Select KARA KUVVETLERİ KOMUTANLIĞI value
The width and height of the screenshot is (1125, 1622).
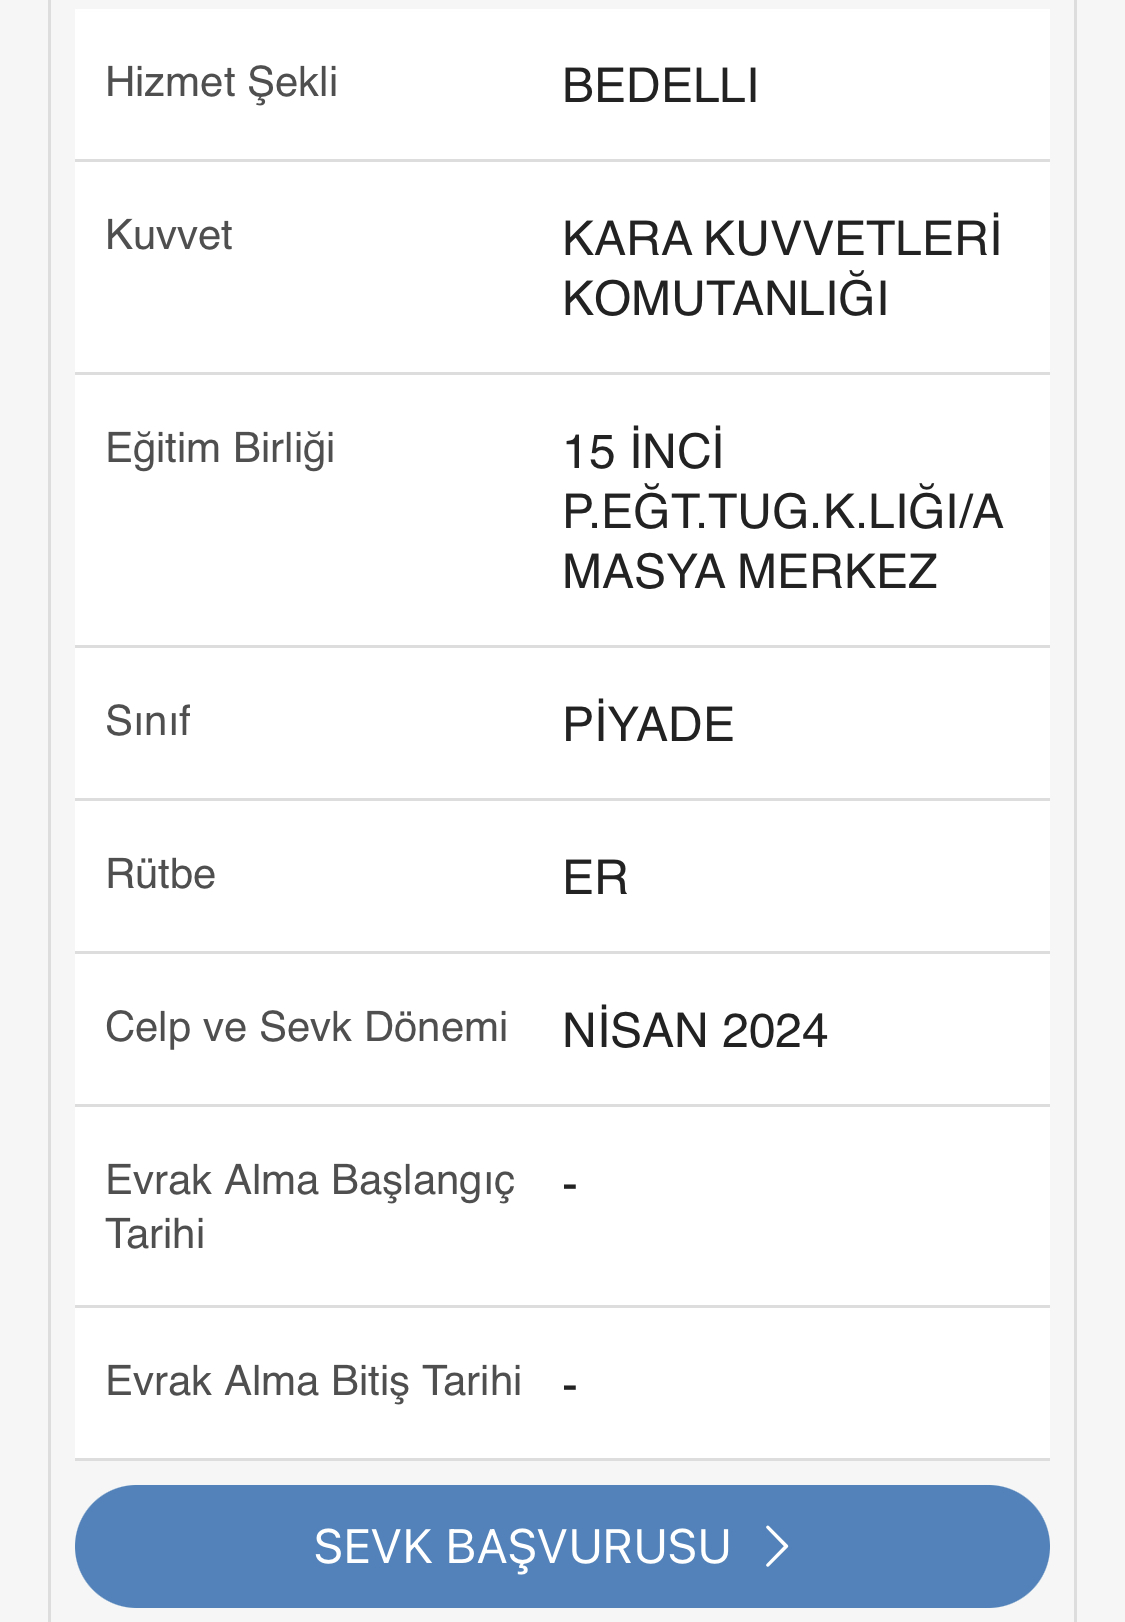click(x=782, y=268)
